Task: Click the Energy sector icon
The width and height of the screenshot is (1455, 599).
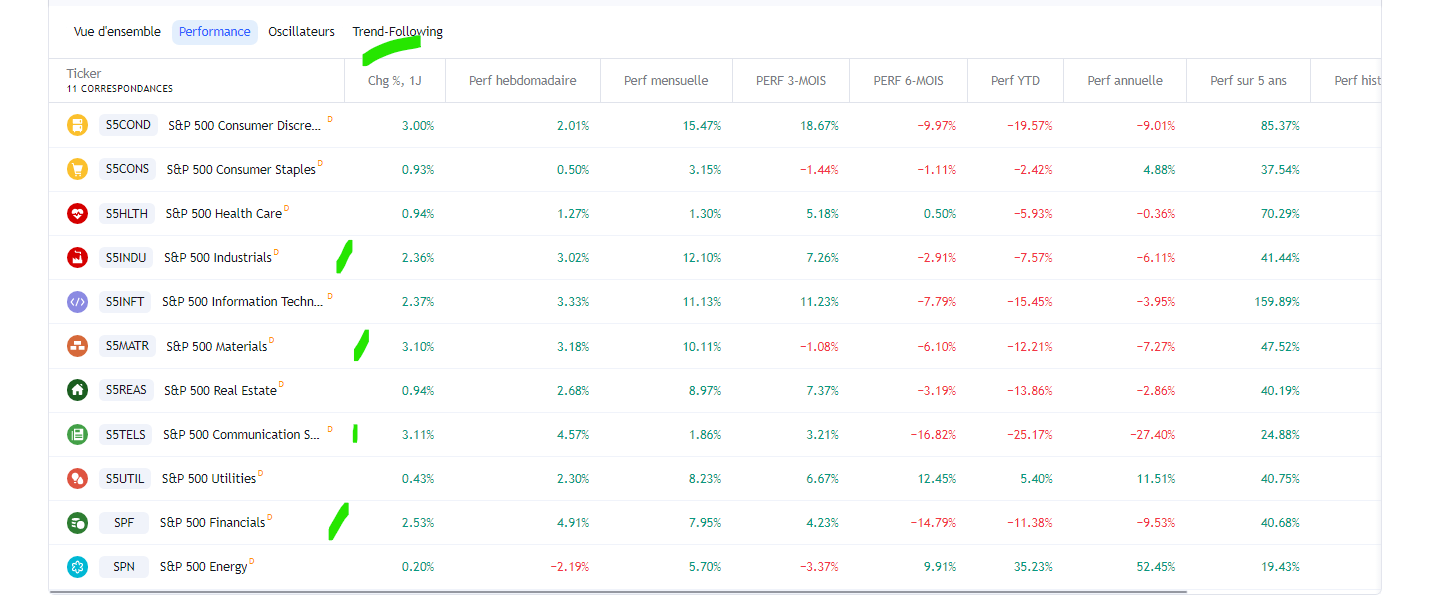Action: [77, 566]
